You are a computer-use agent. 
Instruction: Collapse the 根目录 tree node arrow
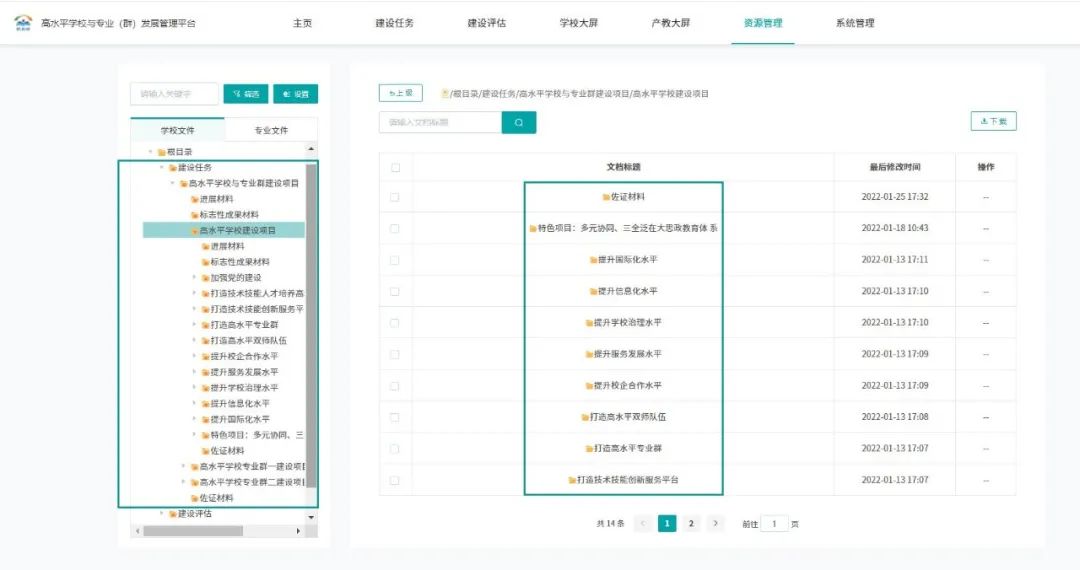pyautogui.click(x=151, y=151)
